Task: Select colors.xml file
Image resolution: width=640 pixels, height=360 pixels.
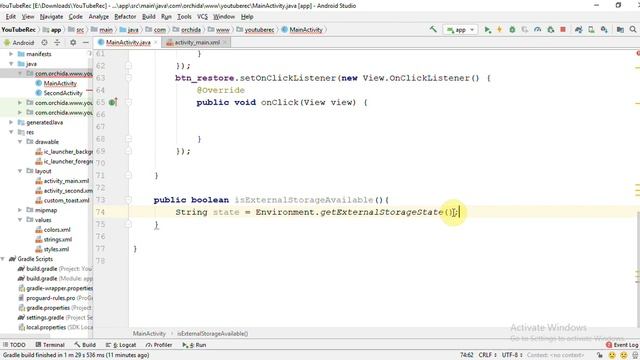Action: click(57, 230)
